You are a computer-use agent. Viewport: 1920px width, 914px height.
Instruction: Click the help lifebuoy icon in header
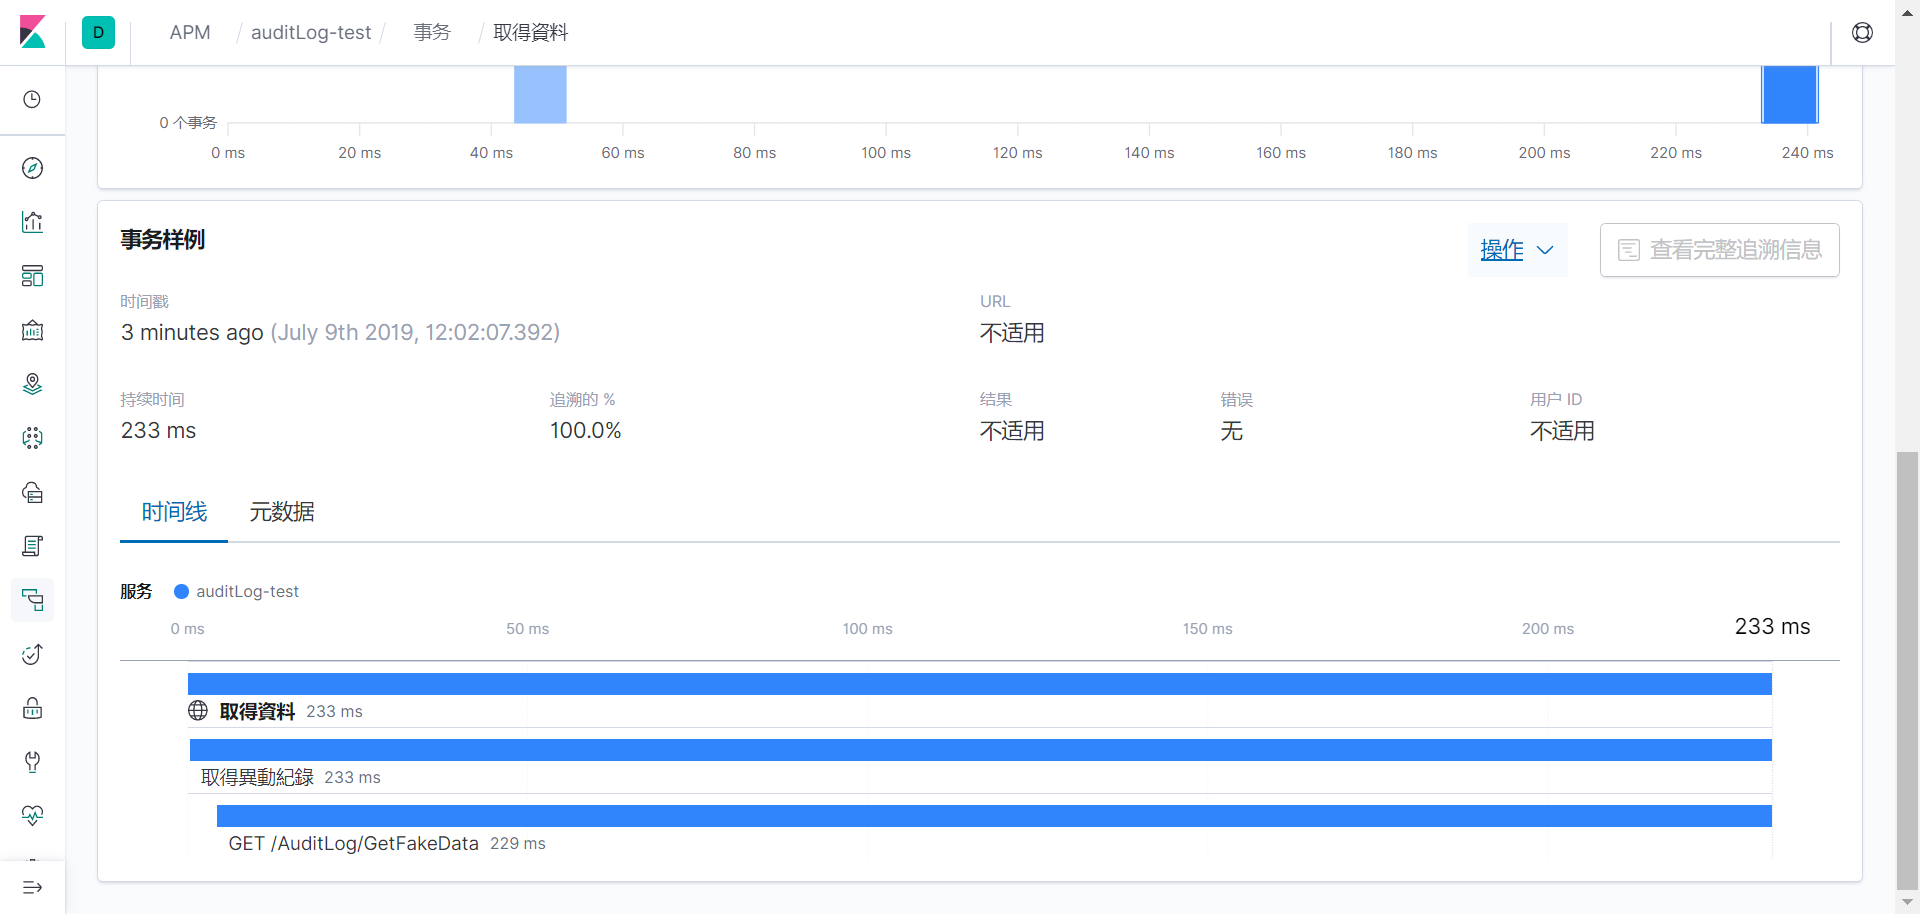click(x=1862, y=33)
